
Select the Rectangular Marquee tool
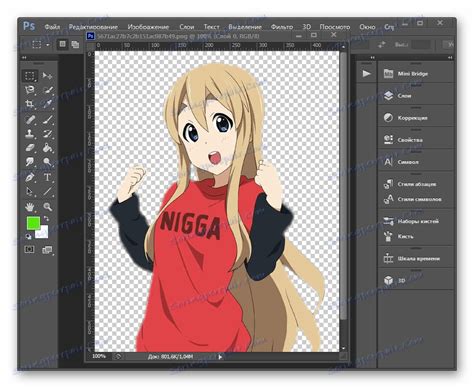(30, 76)
